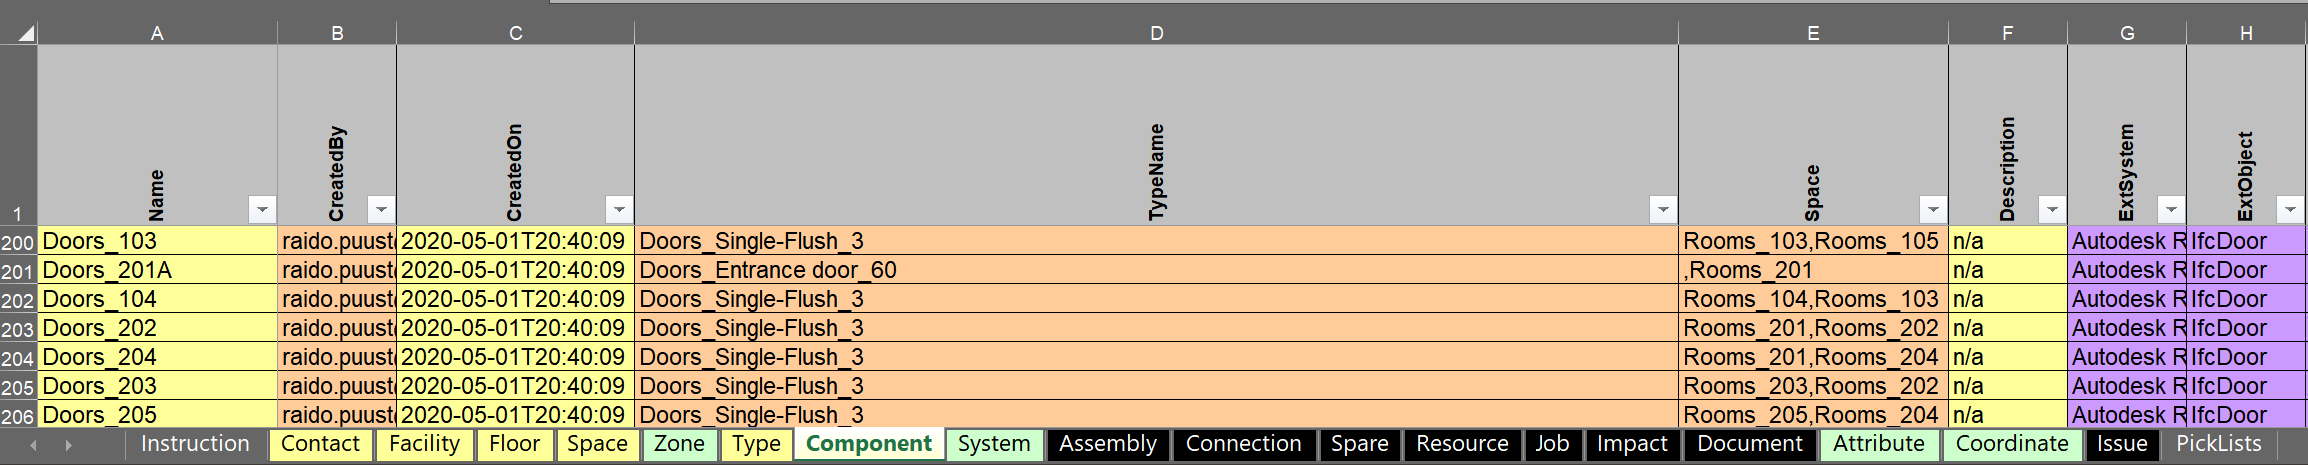Switch to the Contact sheet tab
This screenshot has height=465, width=2308.
click(320, 444)
